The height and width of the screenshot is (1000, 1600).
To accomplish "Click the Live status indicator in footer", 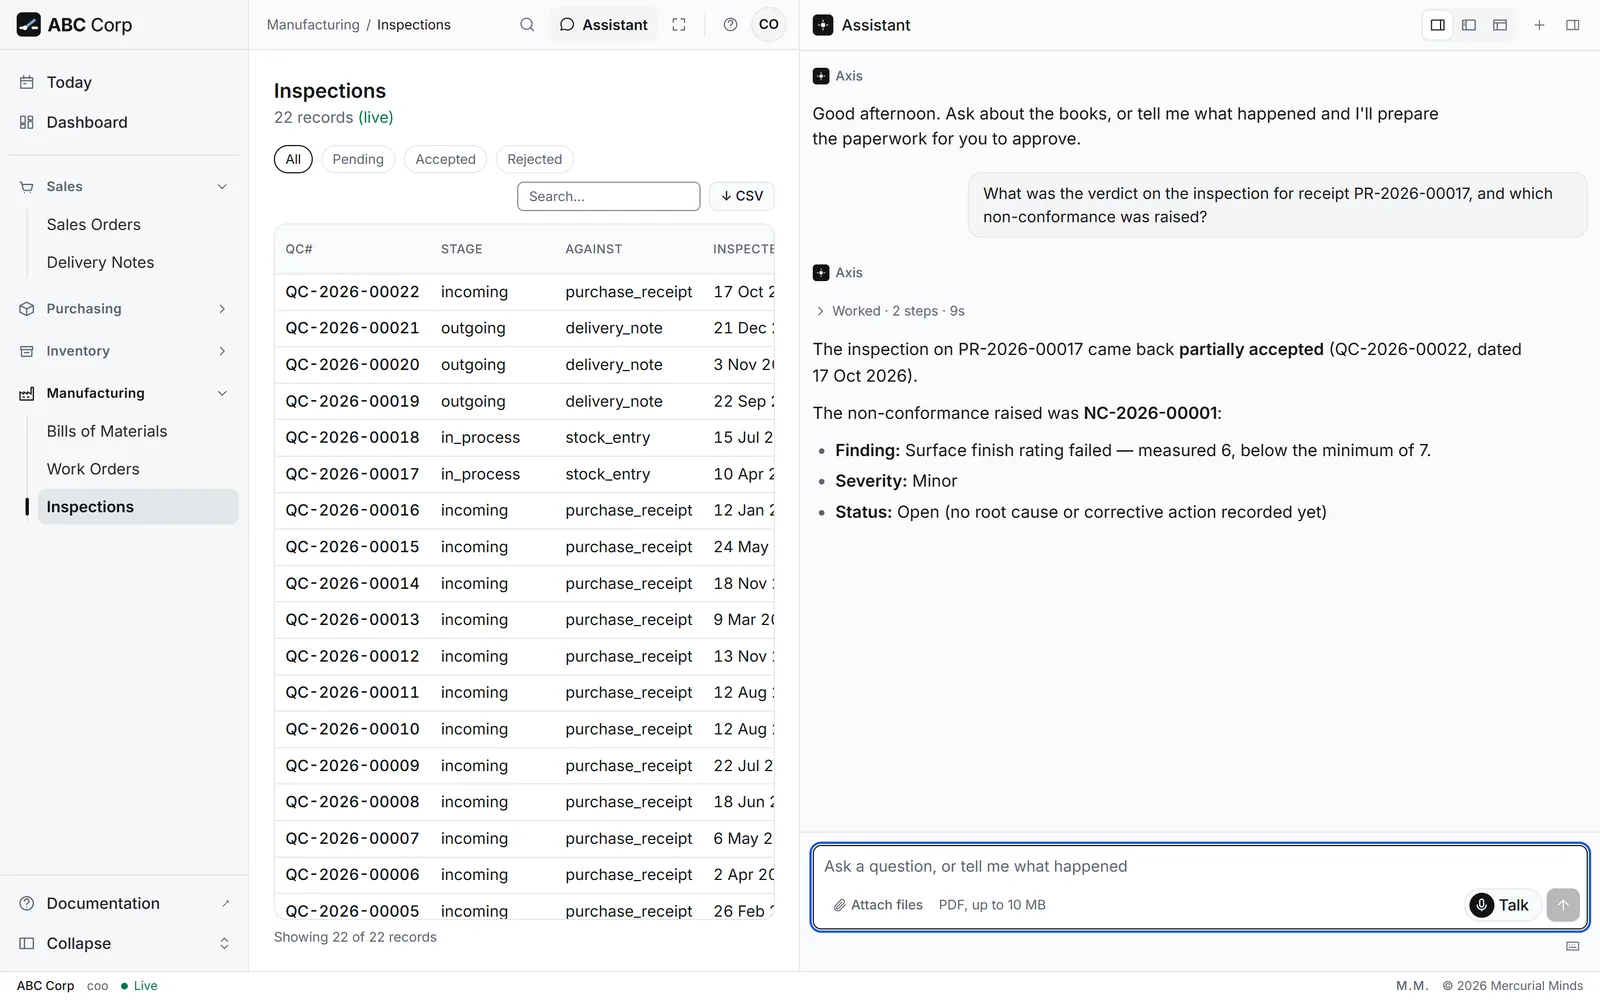I will pos(139,986).
